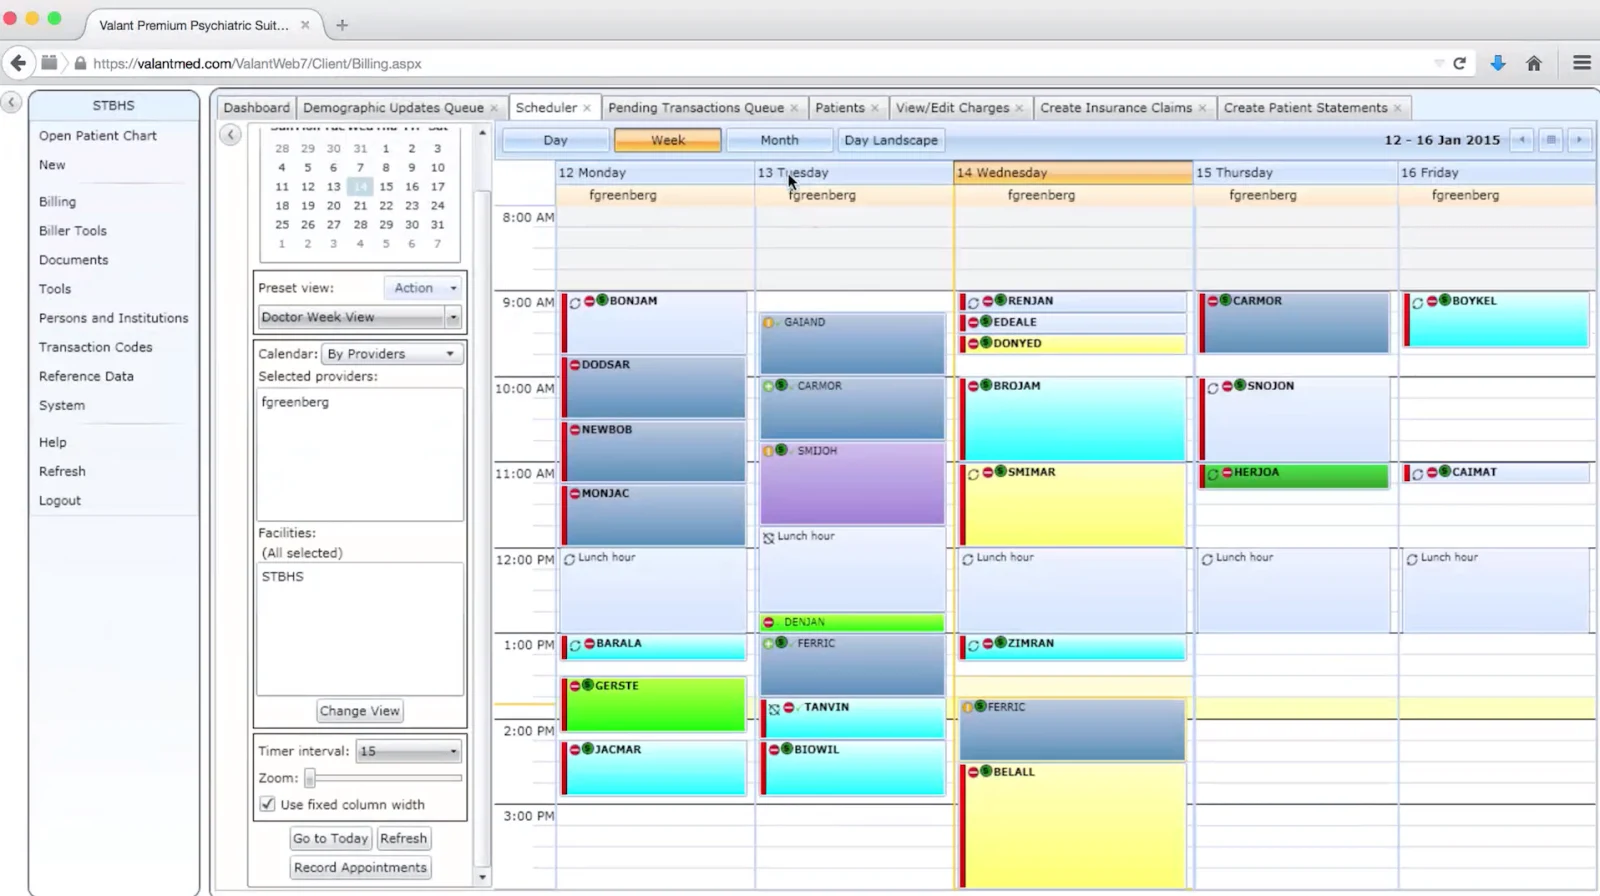This screenshot has height=896, width=1600.
Task: Click the dollar icon on SMIJOH appointment
Action: (x=781, y=450)
